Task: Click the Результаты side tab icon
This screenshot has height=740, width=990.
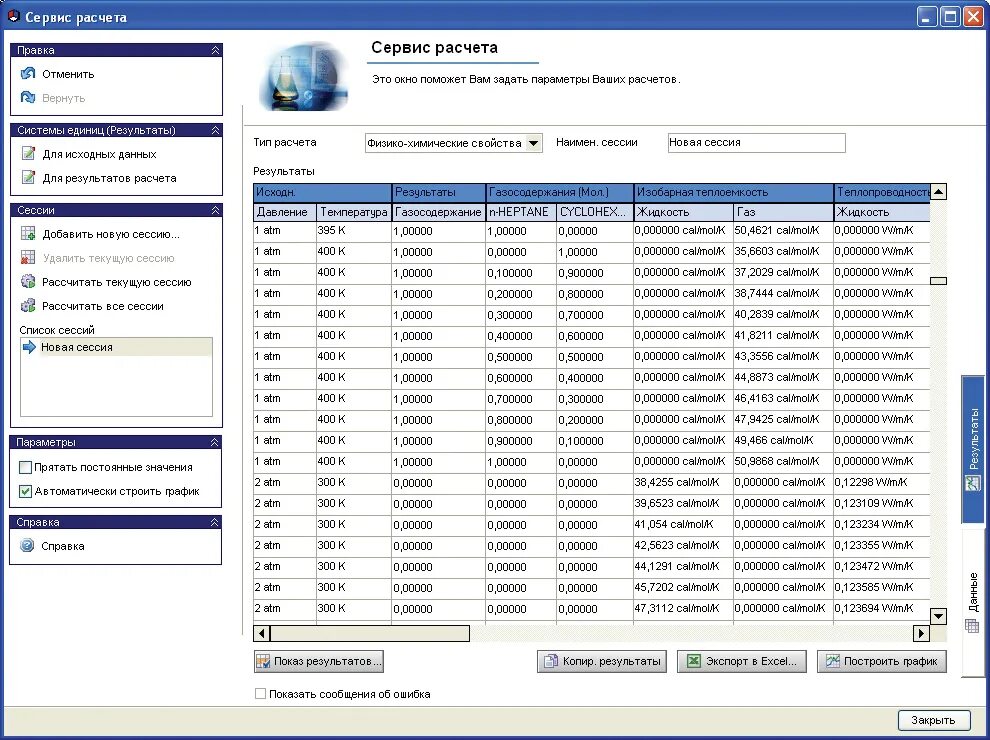Action: point(972,484)
